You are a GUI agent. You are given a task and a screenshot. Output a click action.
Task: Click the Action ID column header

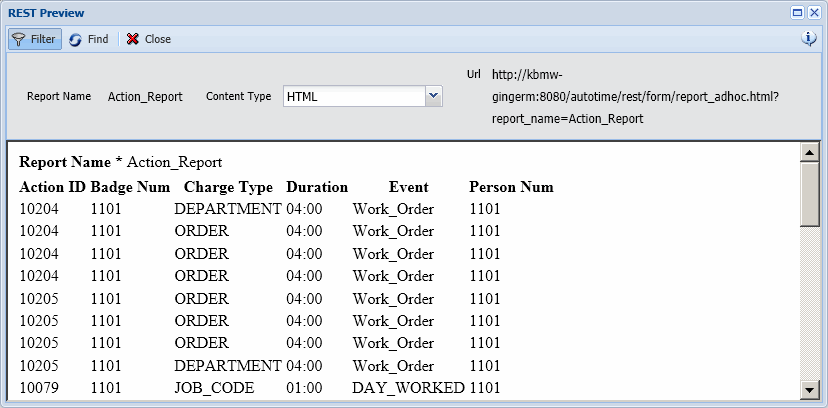coord(52,187)
